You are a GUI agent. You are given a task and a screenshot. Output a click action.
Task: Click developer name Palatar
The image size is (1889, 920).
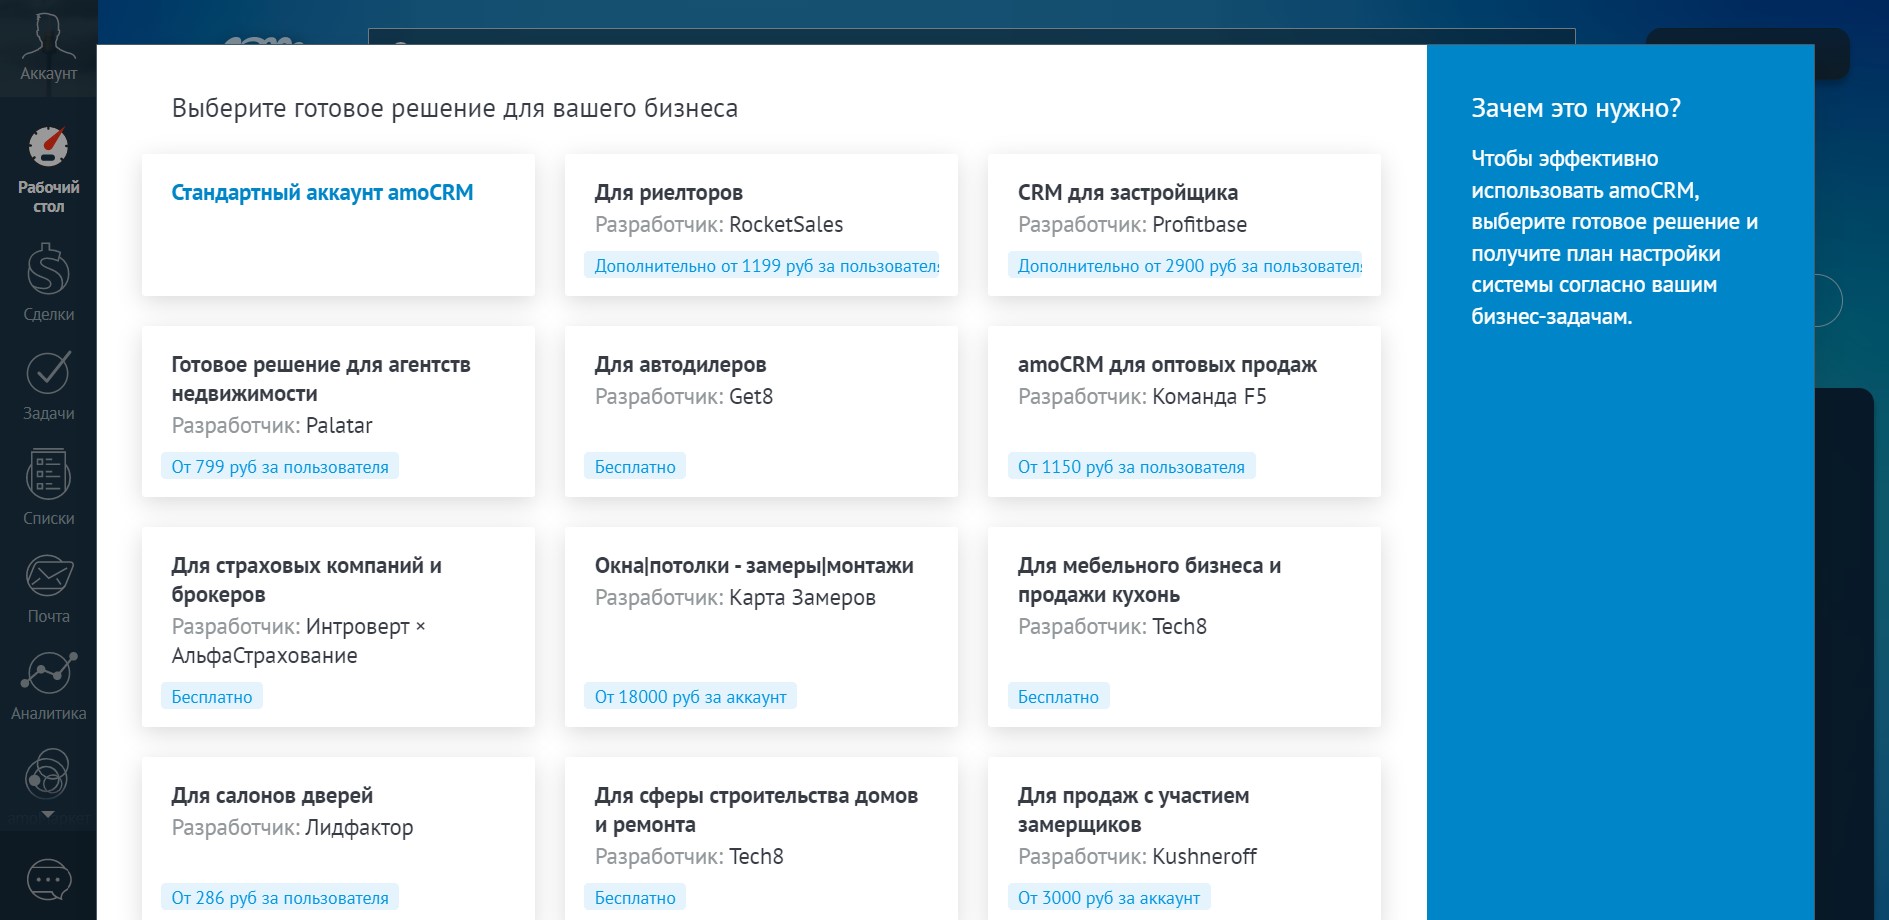pyautogui.click(x=339, y=426)
